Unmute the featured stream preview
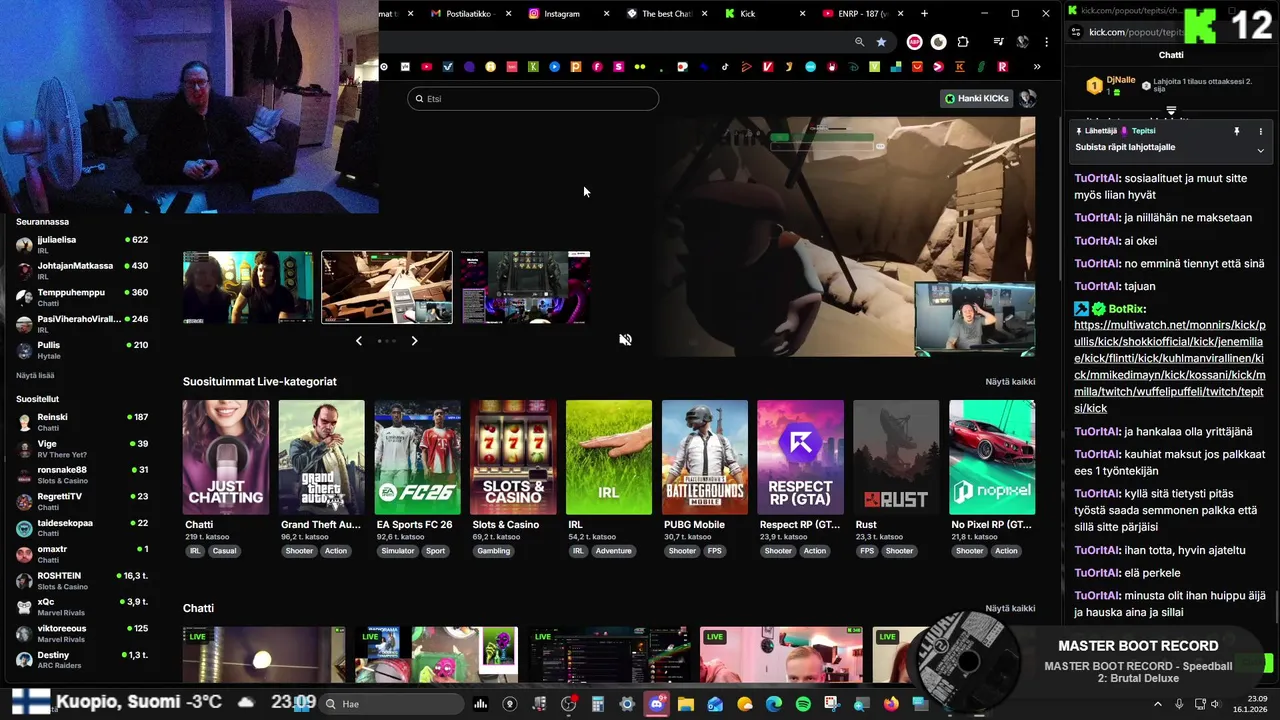The height and width of the screenshot is (720, 1280). click(x=625, y=340)
